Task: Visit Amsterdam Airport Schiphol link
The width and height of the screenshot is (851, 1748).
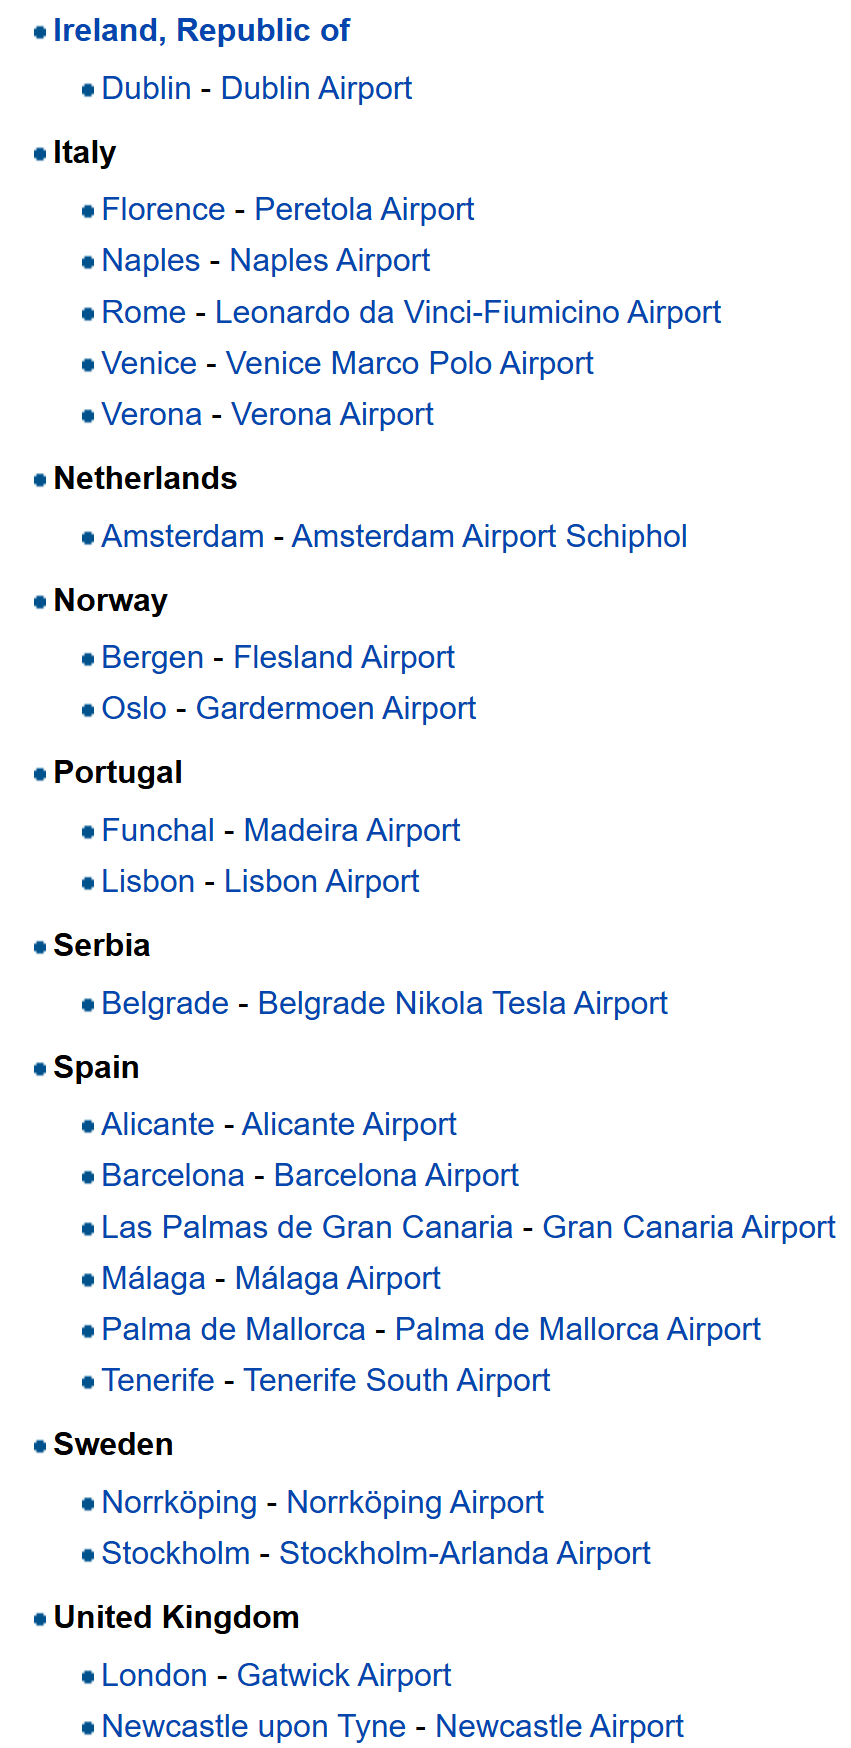Action: tap(489, 537)
